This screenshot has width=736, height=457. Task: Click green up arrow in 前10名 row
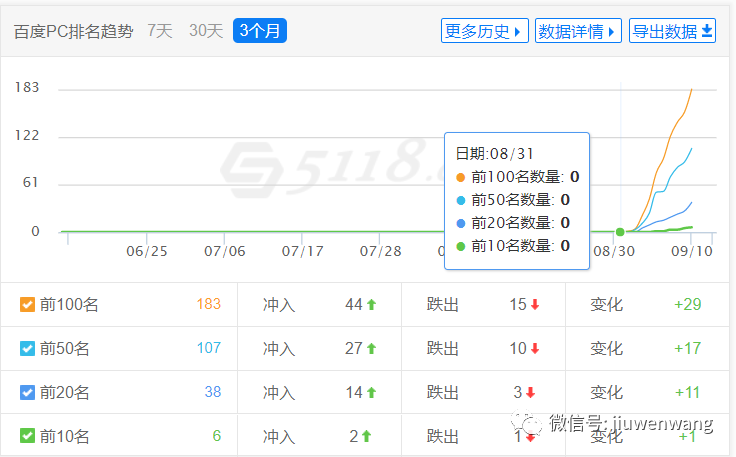367,436
